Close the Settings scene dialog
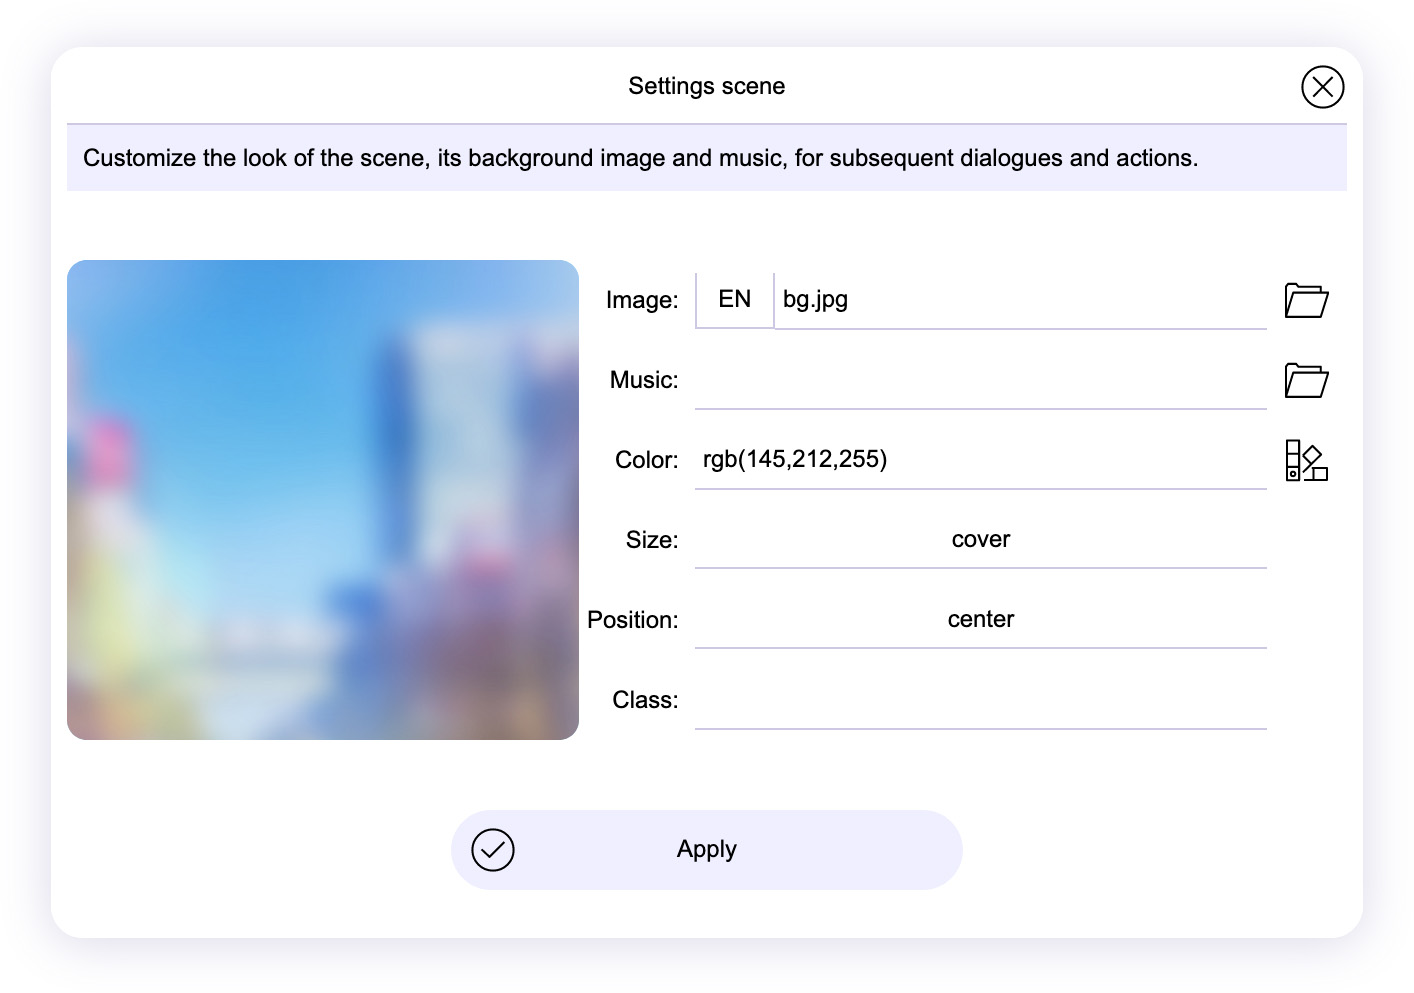 click(x=1322, y=87)
